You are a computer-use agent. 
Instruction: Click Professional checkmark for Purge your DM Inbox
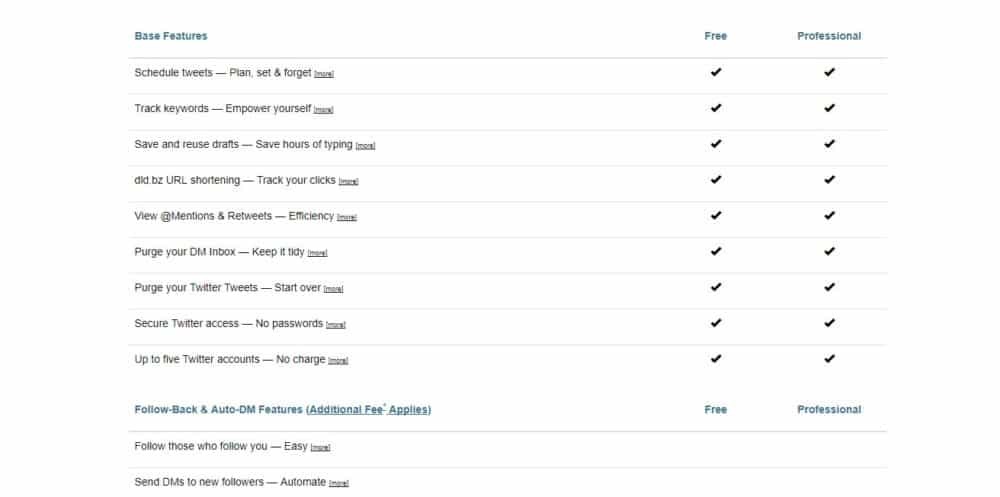[829, 252]
